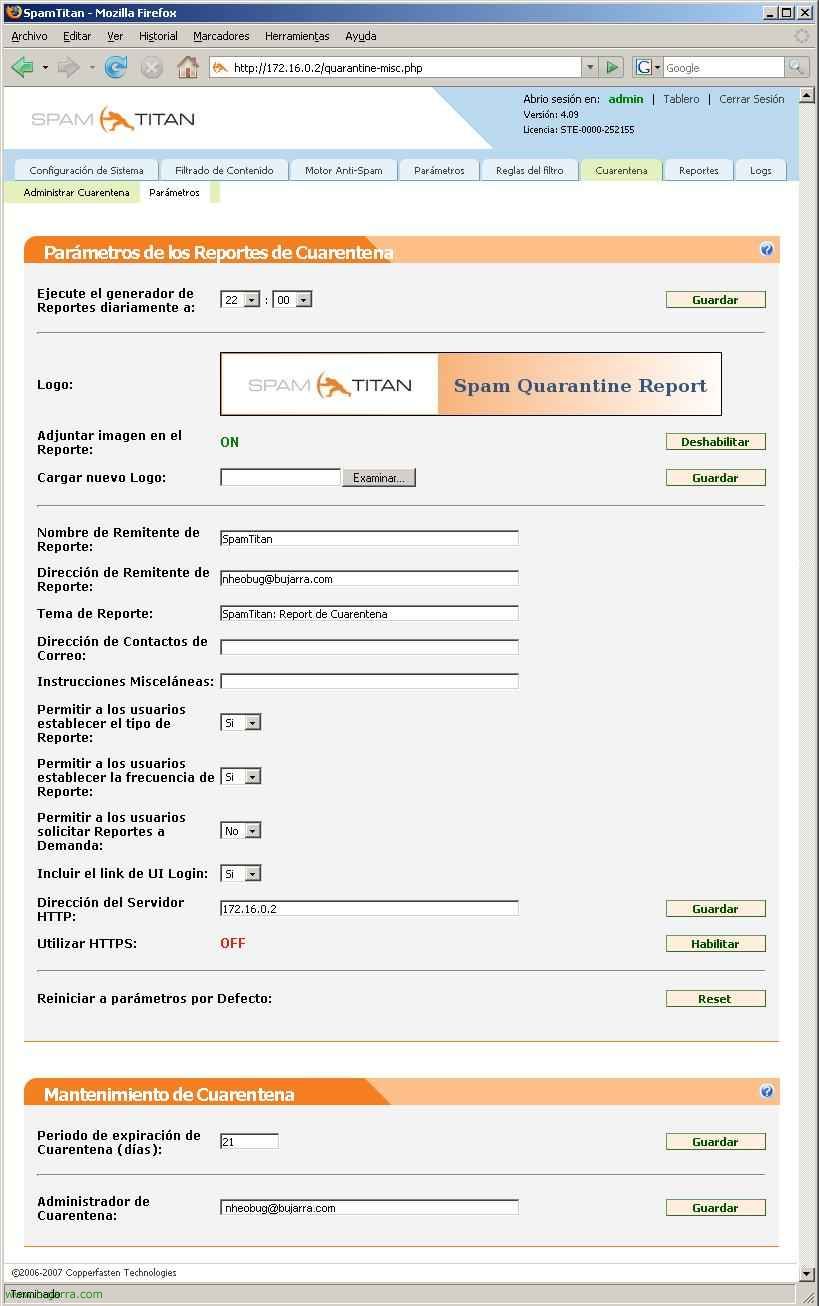Open dropdown for on-demand reports set to No
819x1306 pixels.
coord(240,830)
